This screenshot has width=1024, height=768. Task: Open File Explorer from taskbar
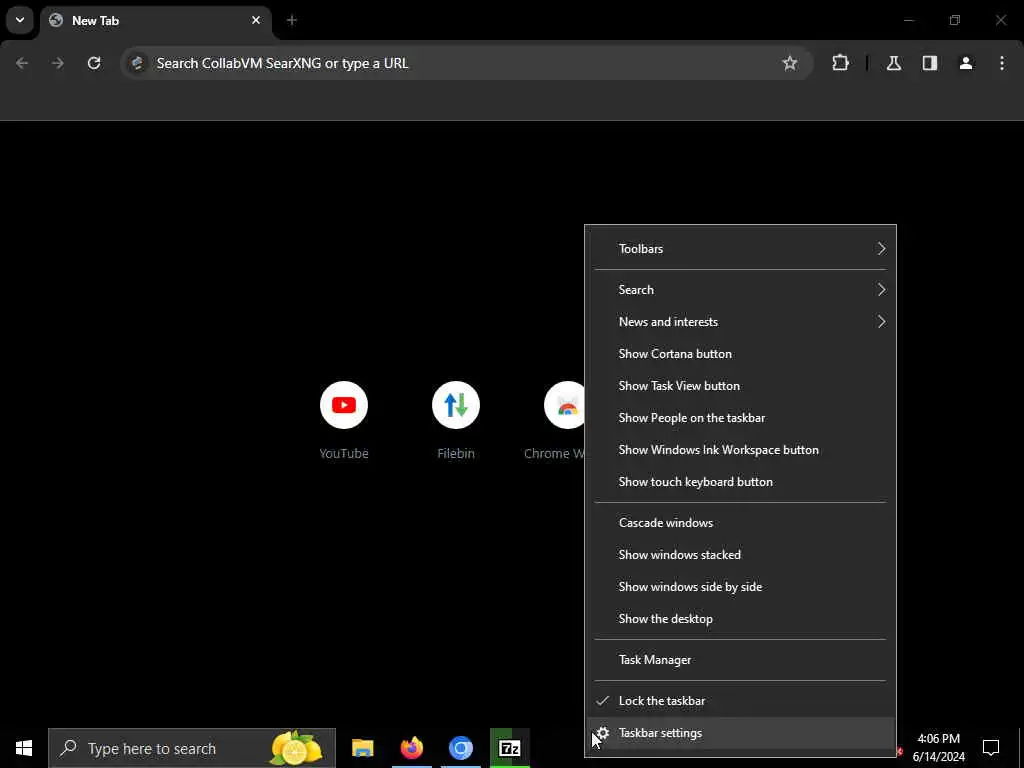362,748
